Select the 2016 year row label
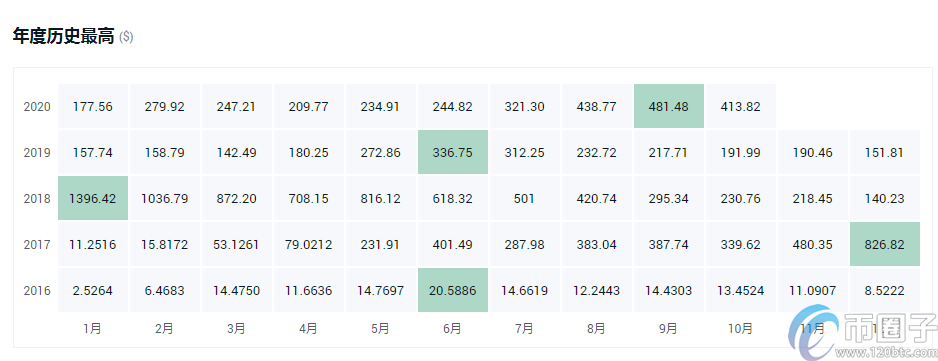 pyautogui.click(x=37, y=291)
